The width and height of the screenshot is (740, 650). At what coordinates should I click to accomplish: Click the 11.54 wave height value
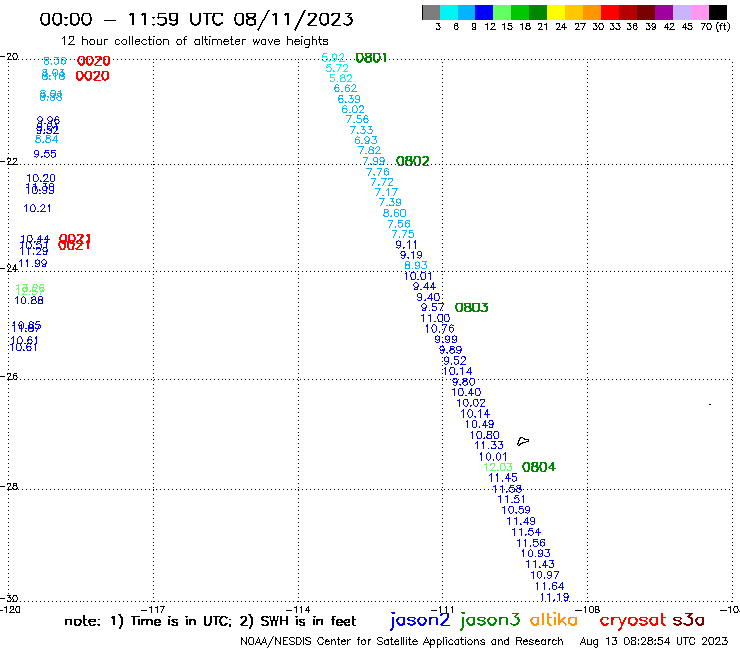click(x=526, y=532)
